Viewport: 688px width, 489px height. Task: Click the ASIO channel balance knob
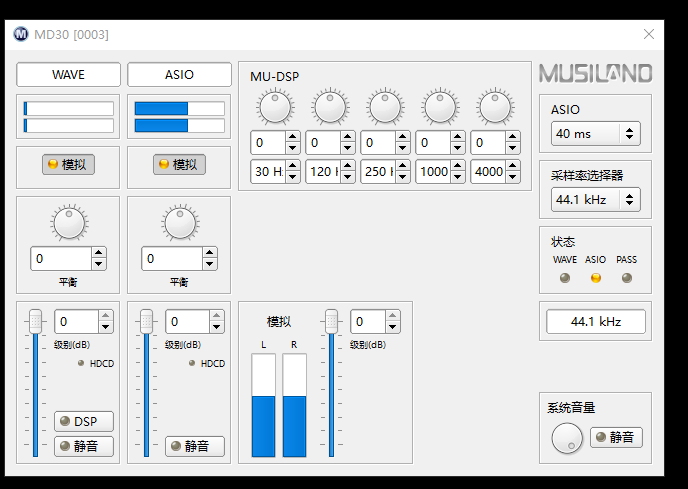click(180, 223)
